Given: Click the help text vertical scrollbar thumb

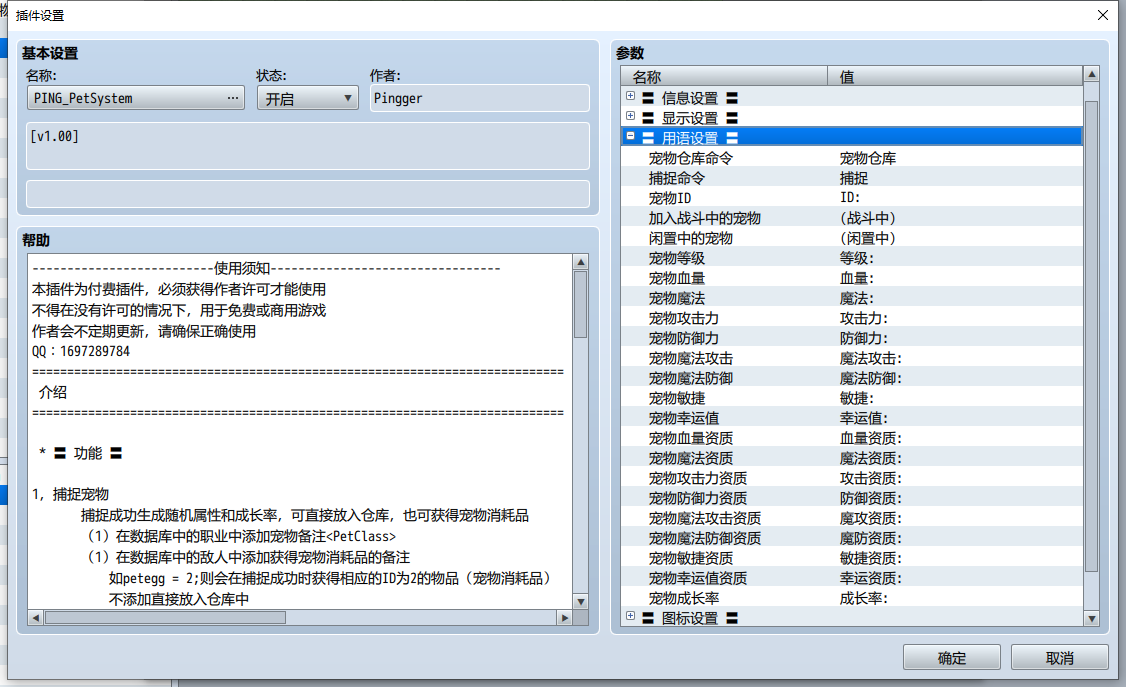Looking at the screenshot, I should pyautogui.click(x=581, y=304).
